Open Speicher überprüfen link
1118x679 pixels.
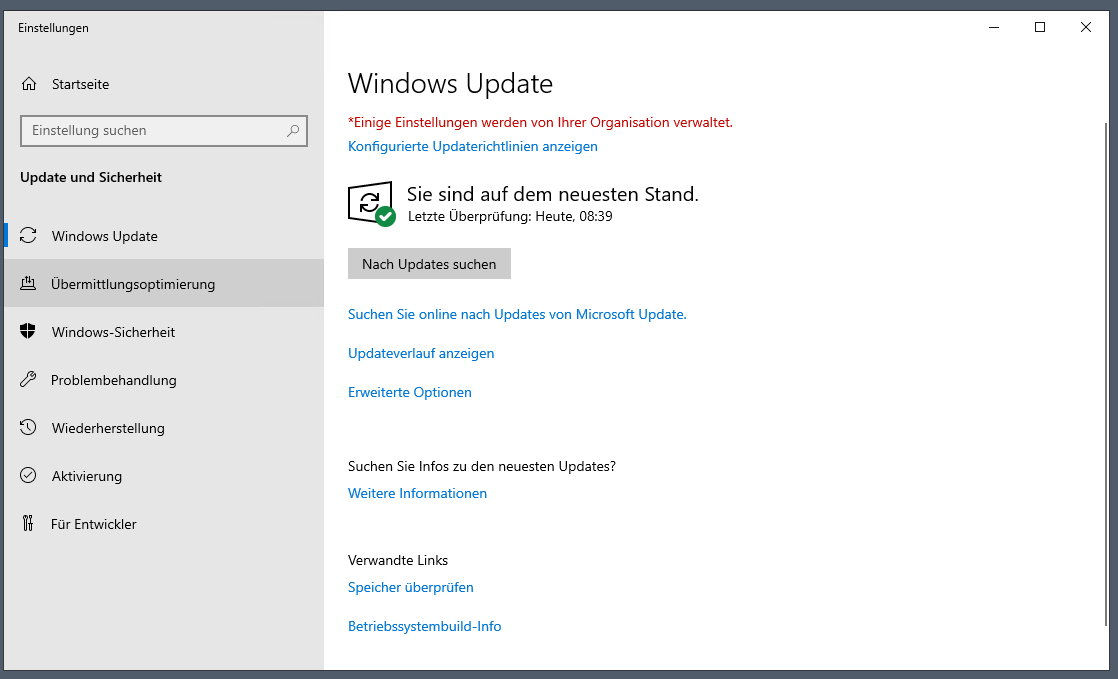coord(411,588)
